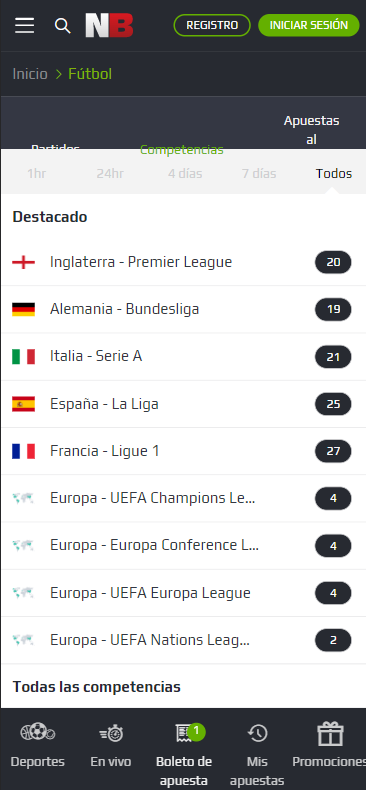Screen dimensions: 366x790
Task: Click the INICIAR SESIÓN button
Action: pyautogui.click(x=309, y=25)
